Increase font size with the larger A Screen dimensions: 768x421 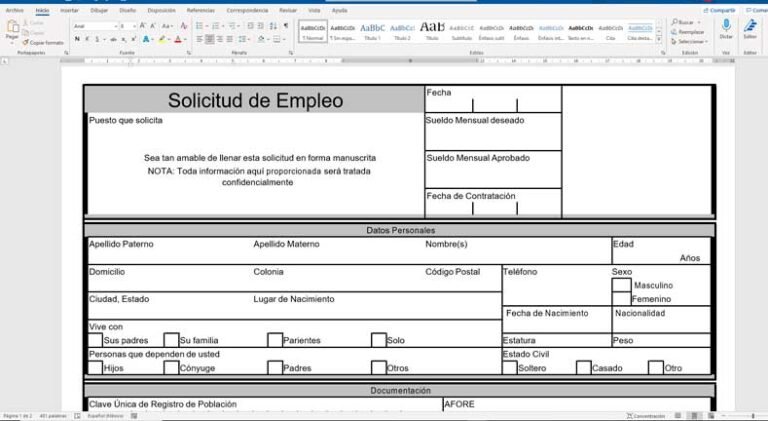click(x=143, y=26)
